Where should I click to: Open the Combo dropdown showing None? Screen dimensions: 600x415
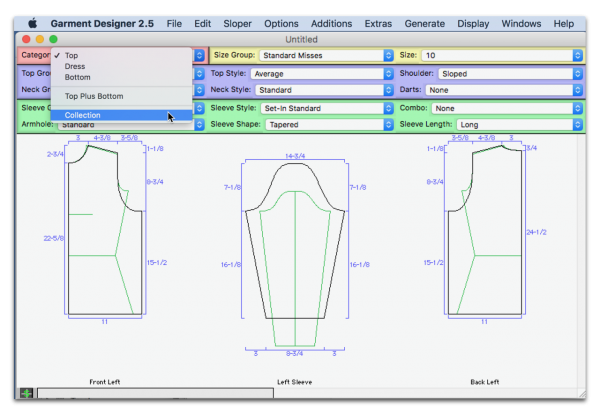coord(507,108)
